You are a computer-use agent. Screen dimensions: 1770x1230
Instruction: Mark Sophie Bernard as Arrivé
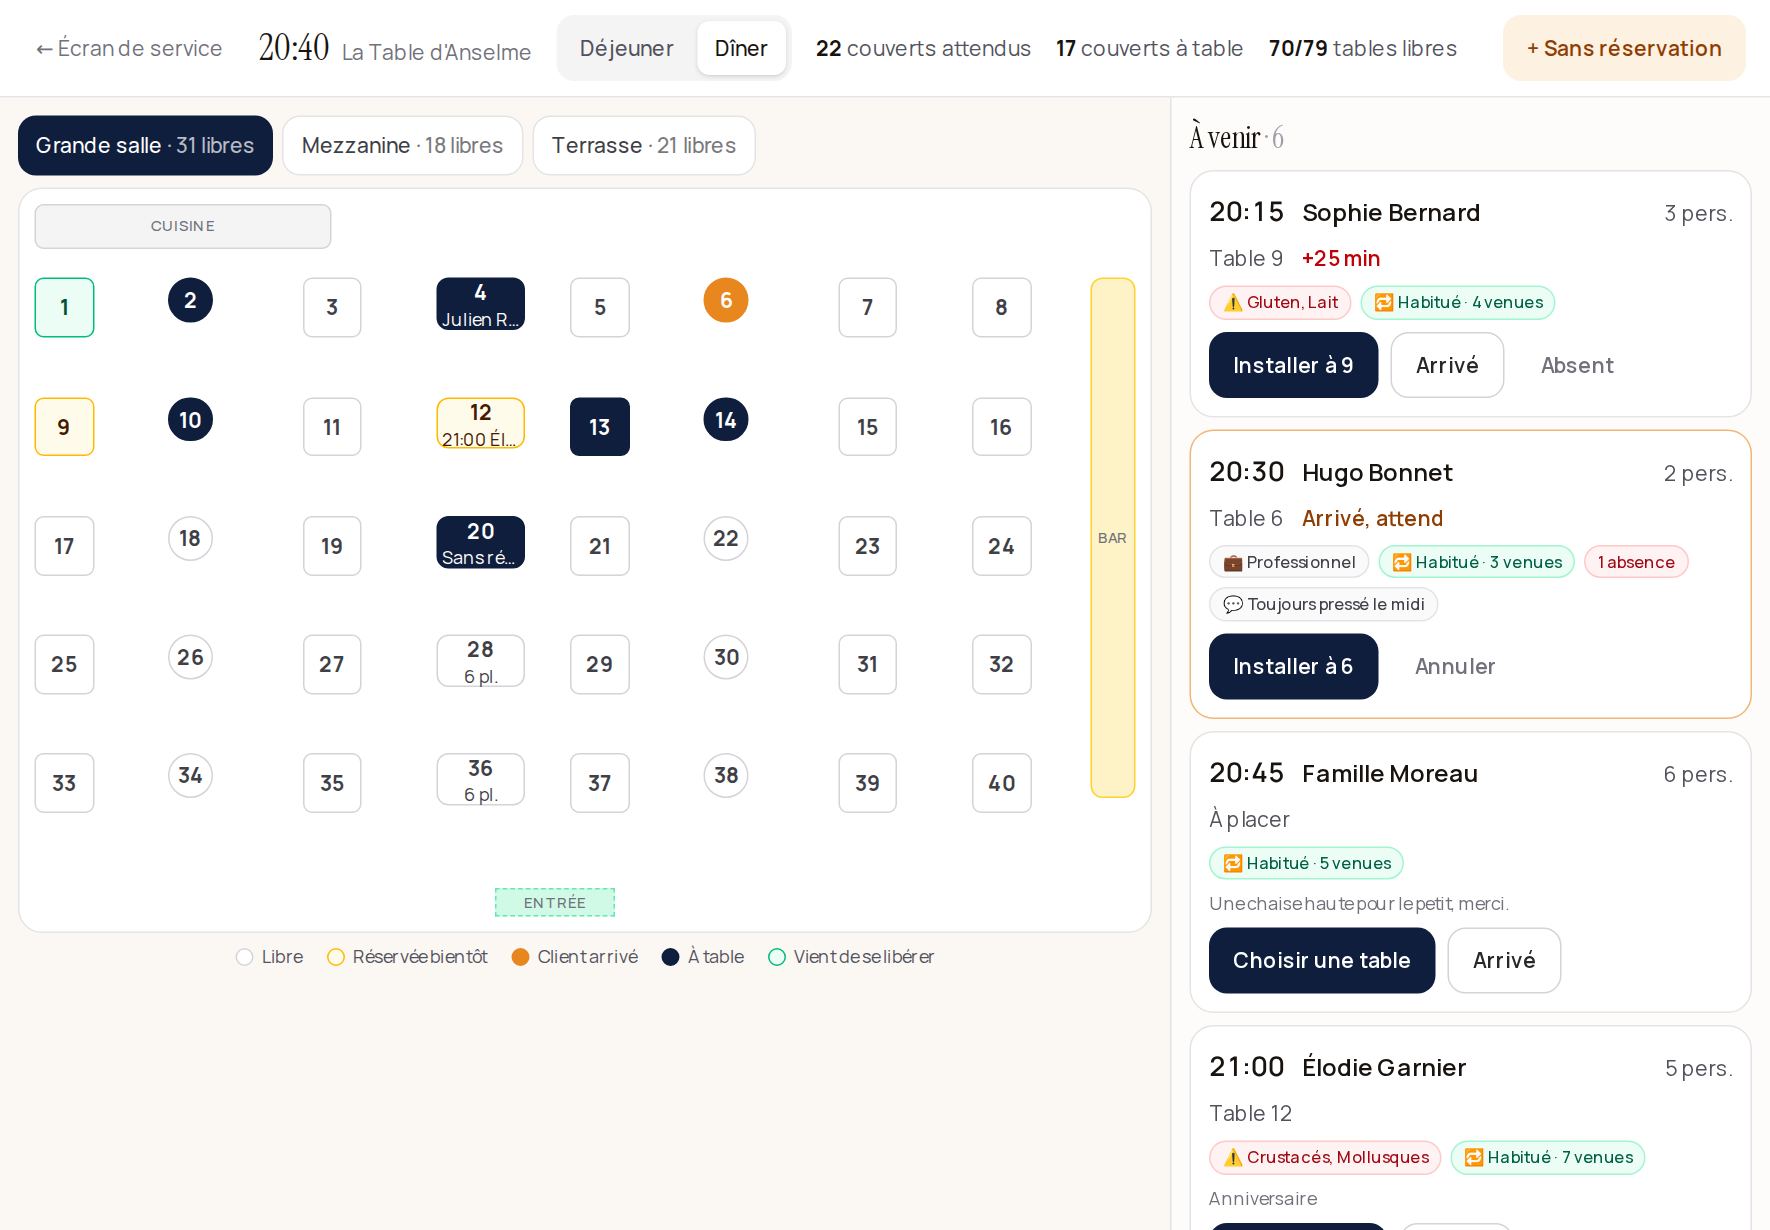(1447, 365)
